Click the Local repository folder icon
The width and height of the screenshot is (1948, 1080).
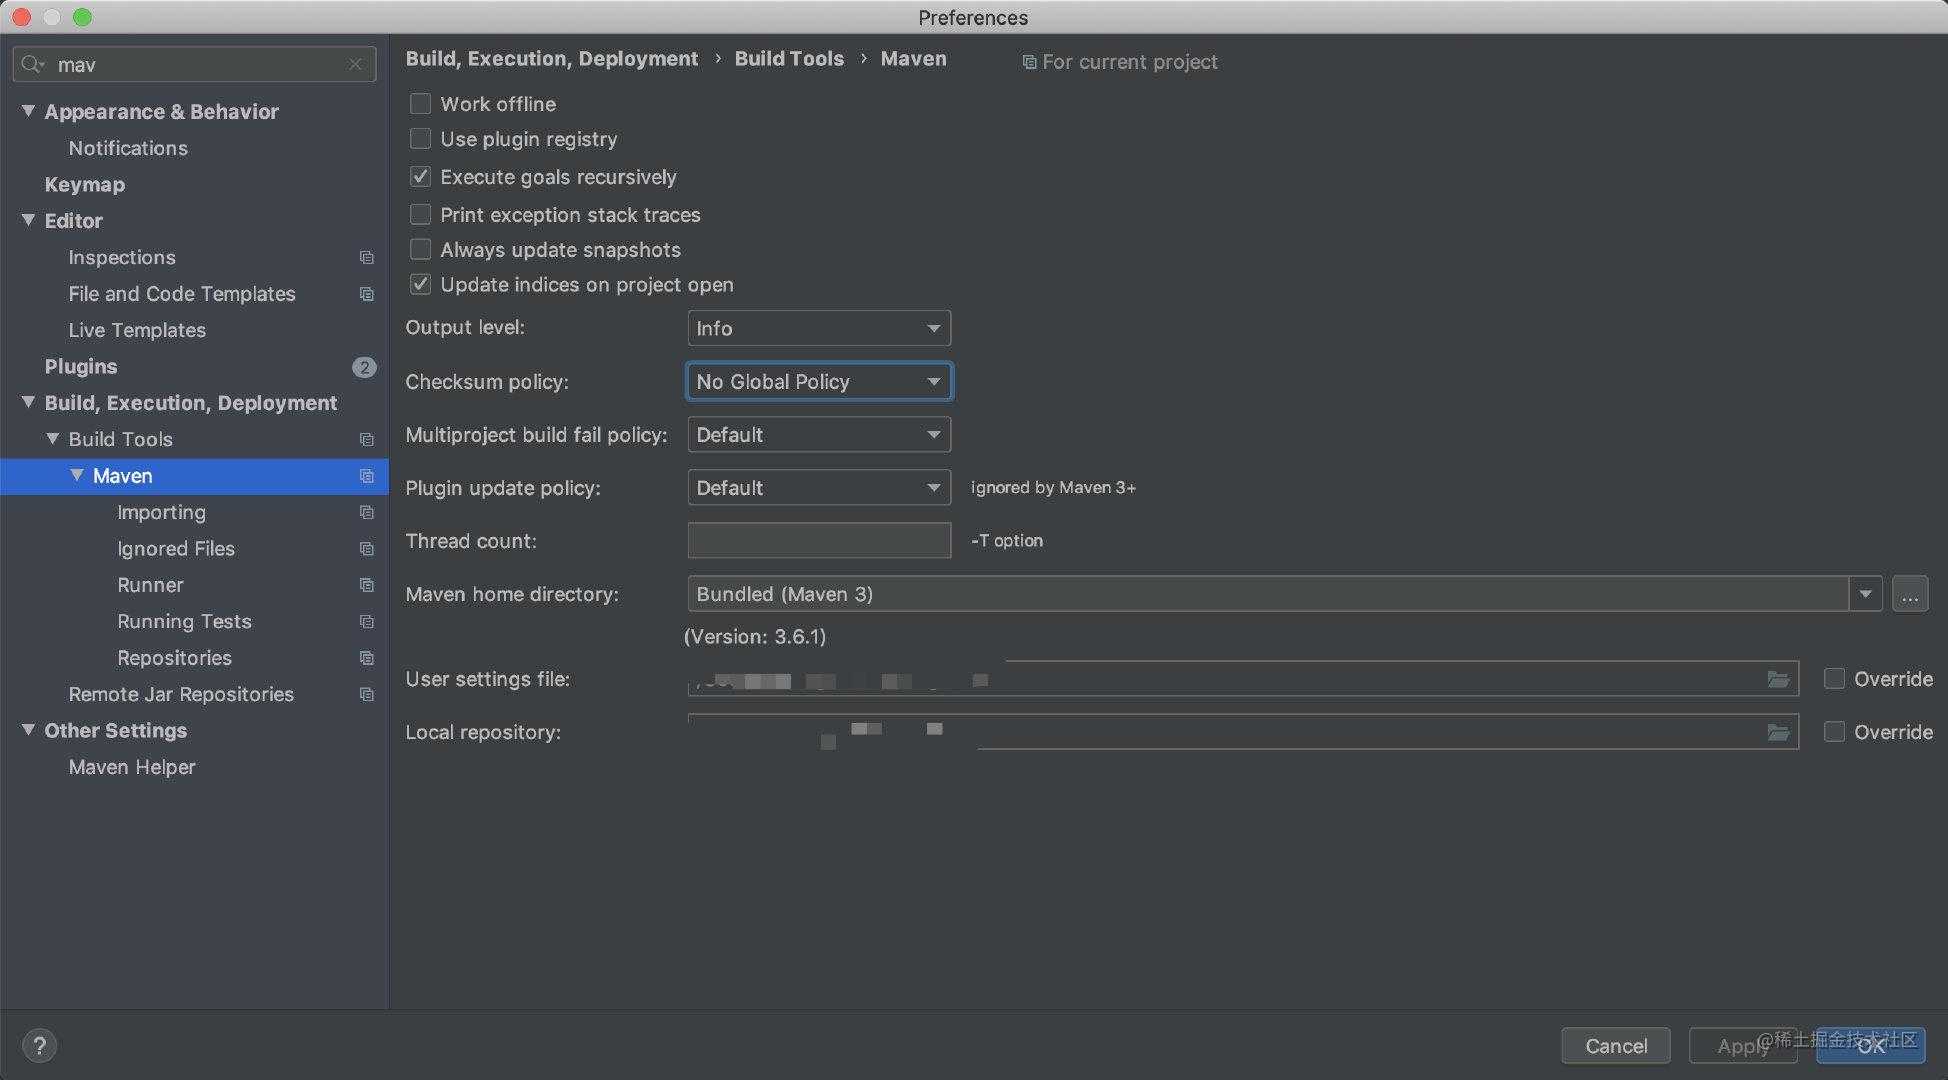point(1778,730)
